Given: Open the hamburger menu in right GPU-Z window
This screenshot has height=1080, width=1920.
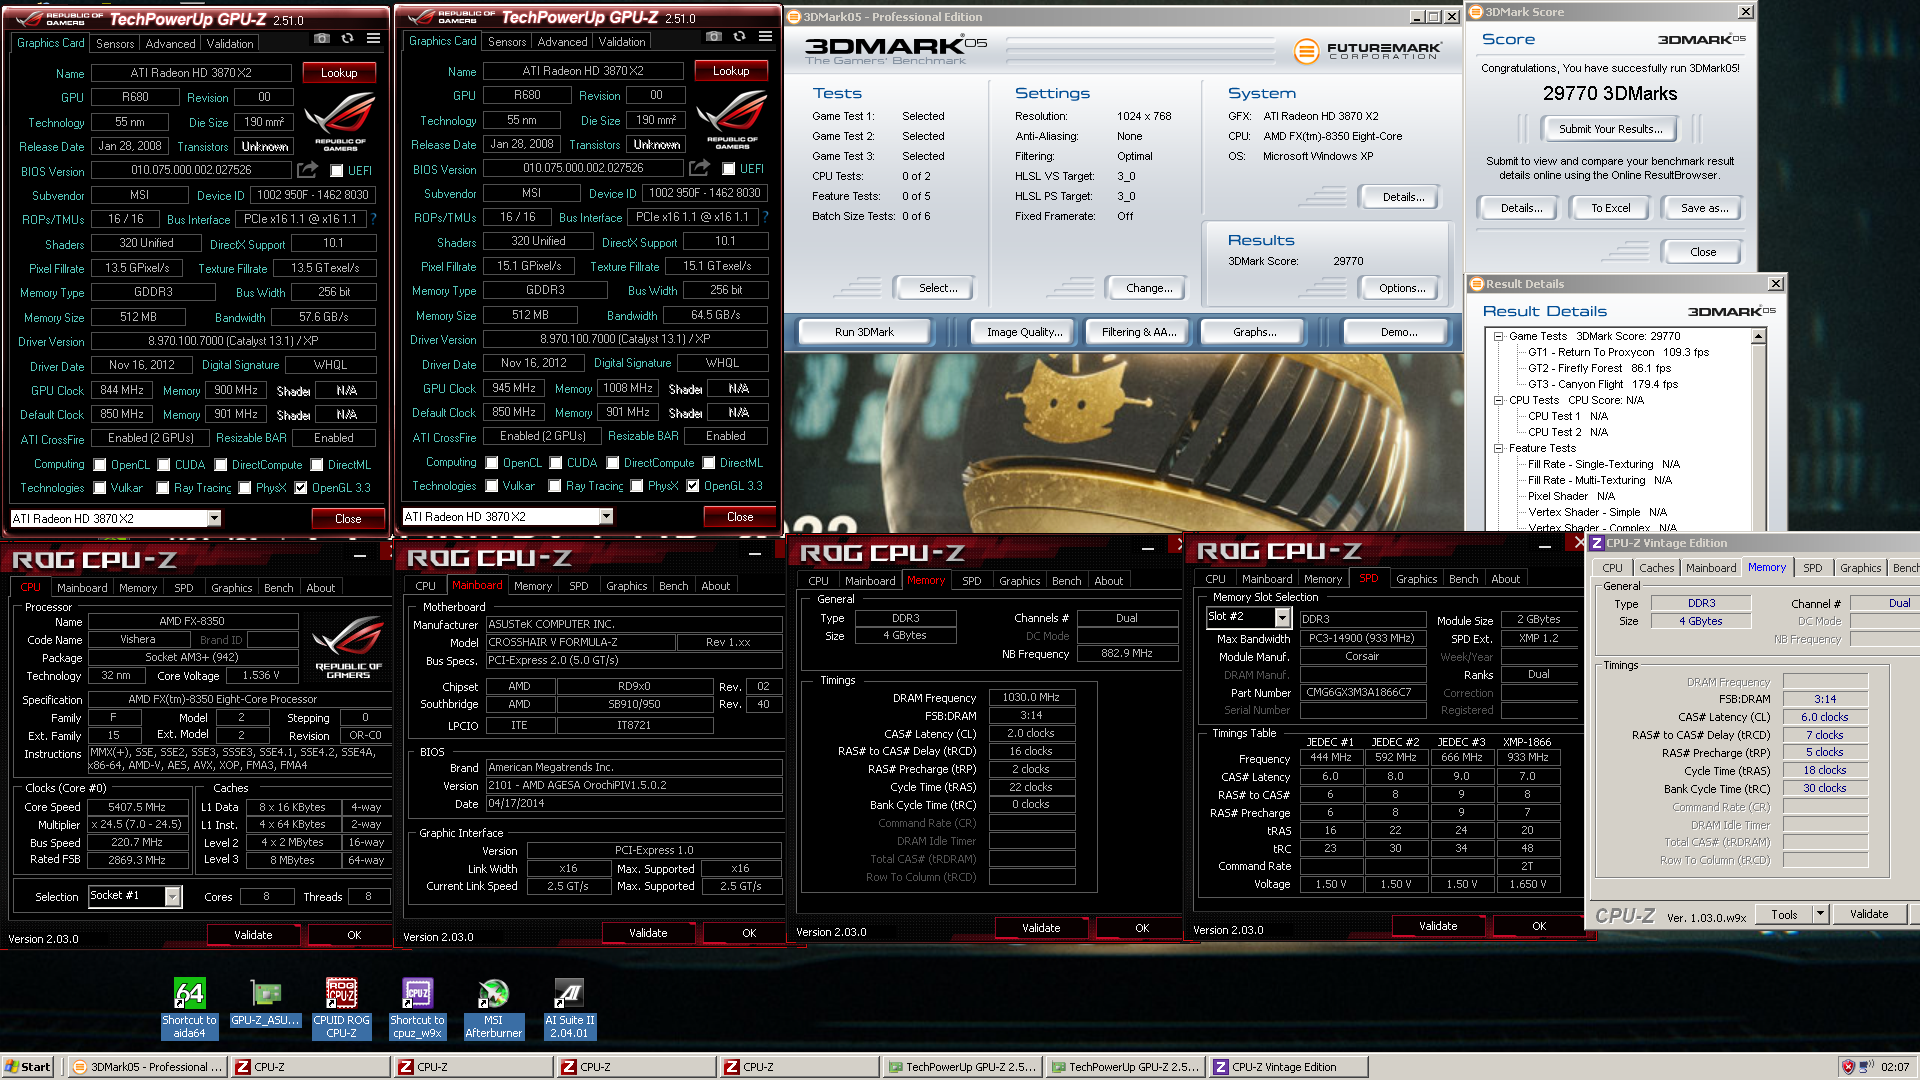Looking at the screenshot, I should 765,36.
